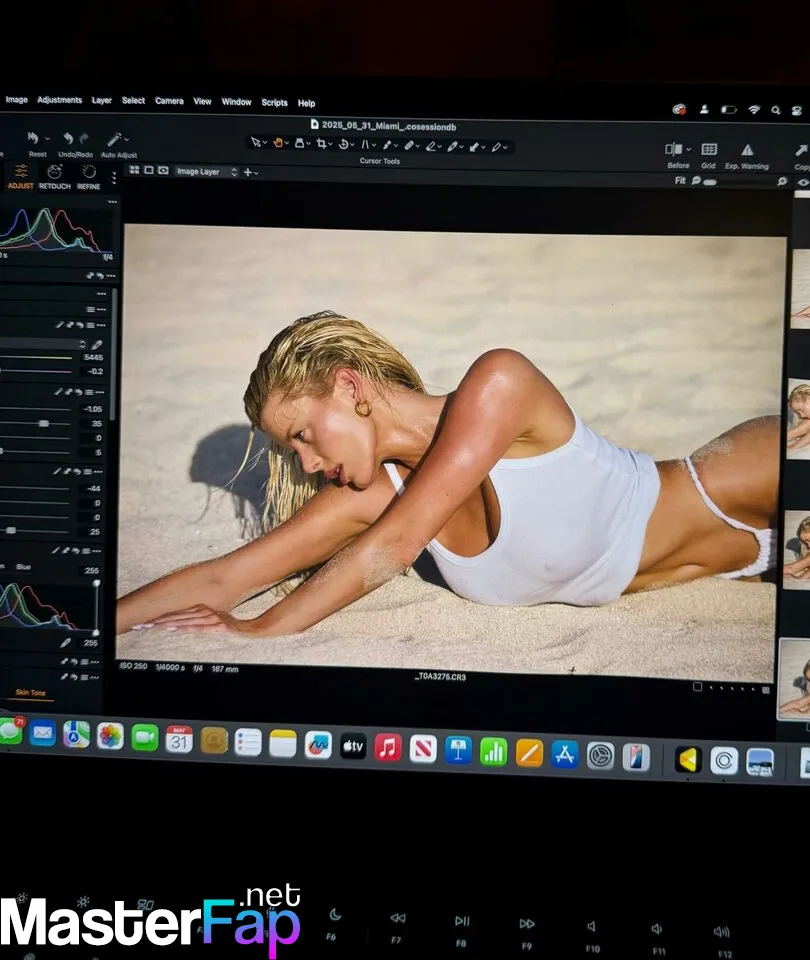Open the Music app in the Dock
810x960 pixels.
(388, 747)
